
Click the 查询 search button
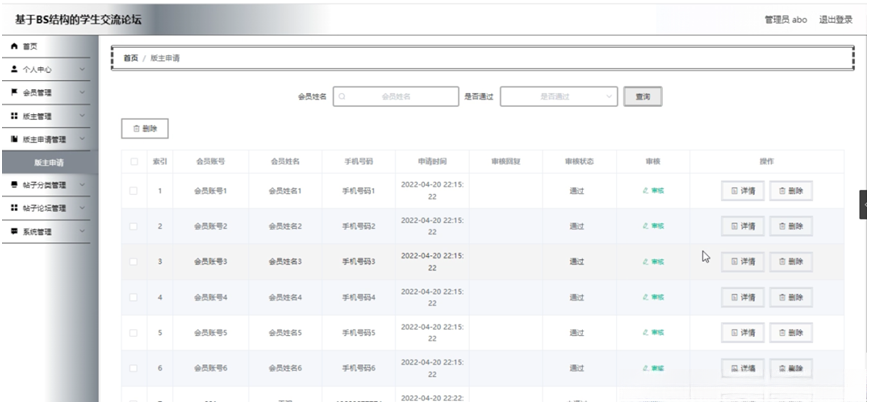pyautogui.click(x=643, y=96)
